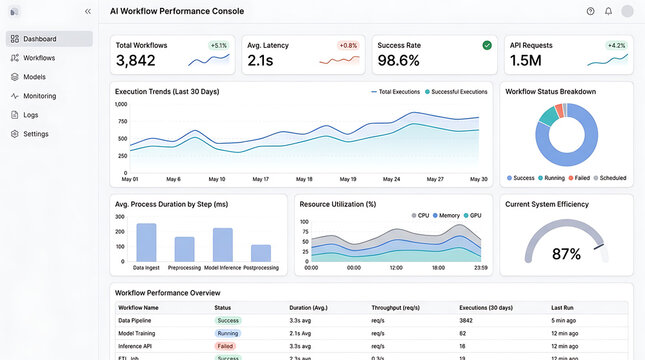Click the 3,842 Total Workflows value
This screenshot has height=360, width=645.
[x=136, y=60]
